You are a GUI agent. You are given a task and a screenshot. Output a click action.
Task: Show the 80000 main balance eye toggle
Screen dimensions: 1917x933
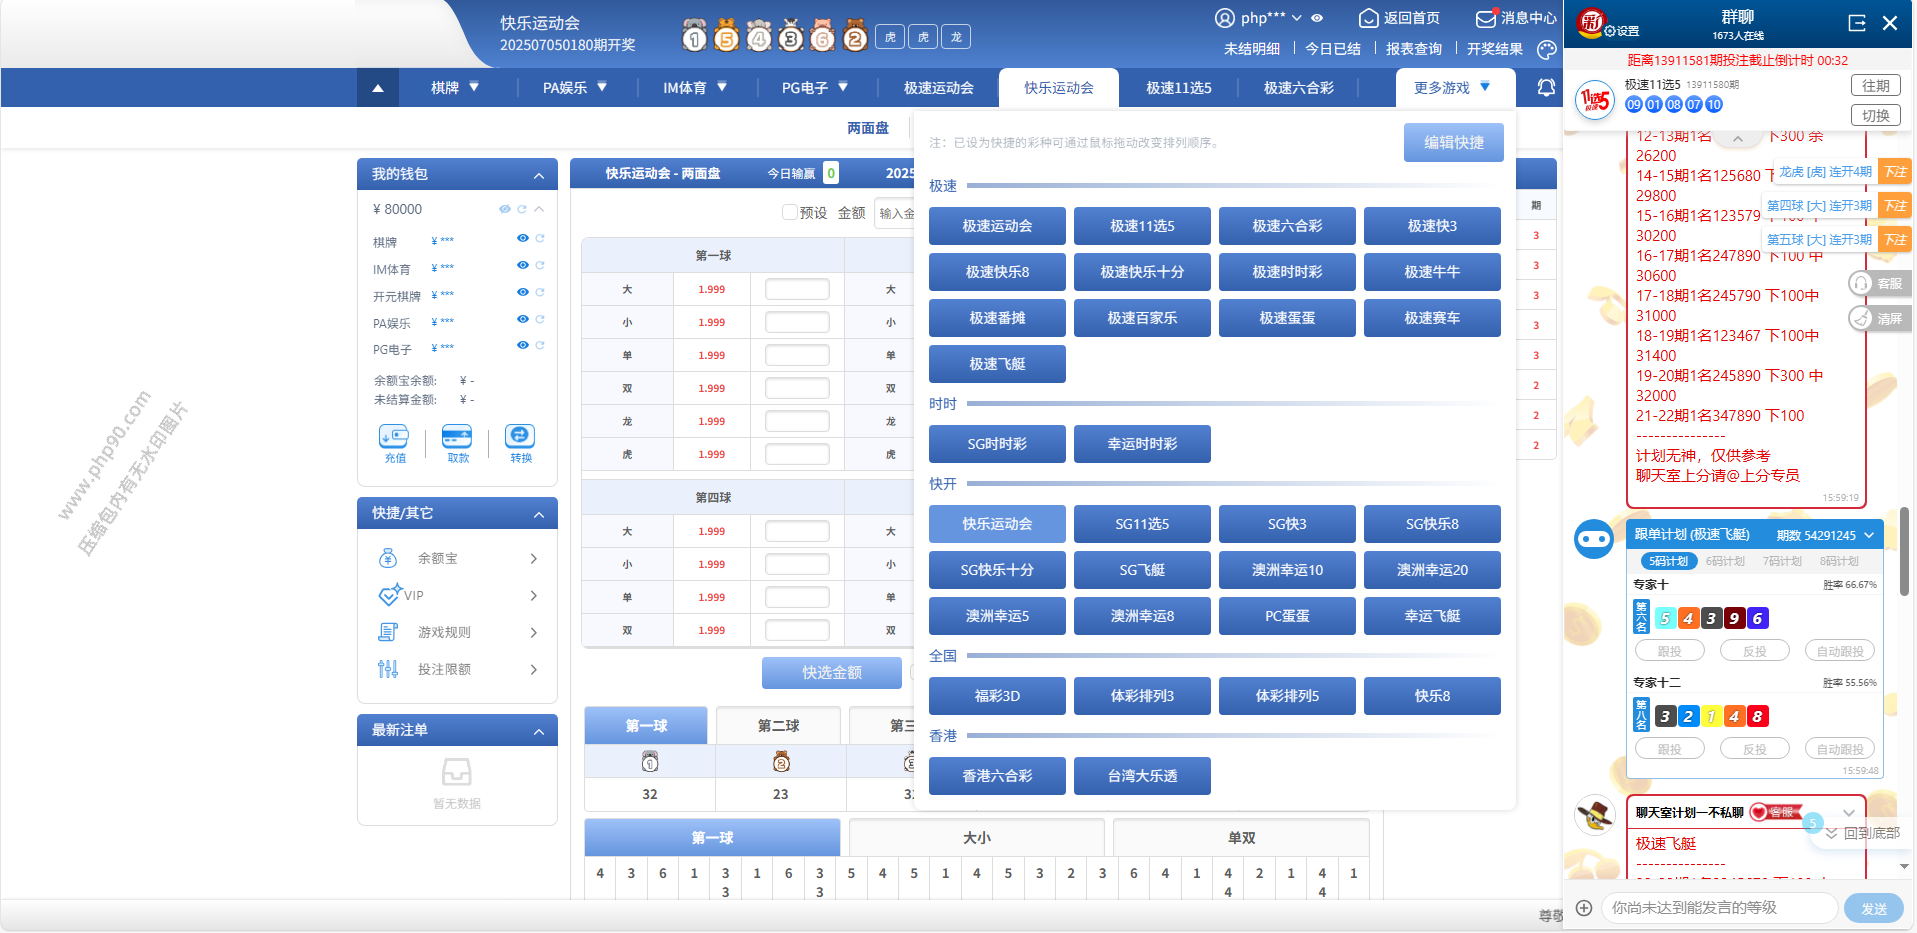pos(504,209)
